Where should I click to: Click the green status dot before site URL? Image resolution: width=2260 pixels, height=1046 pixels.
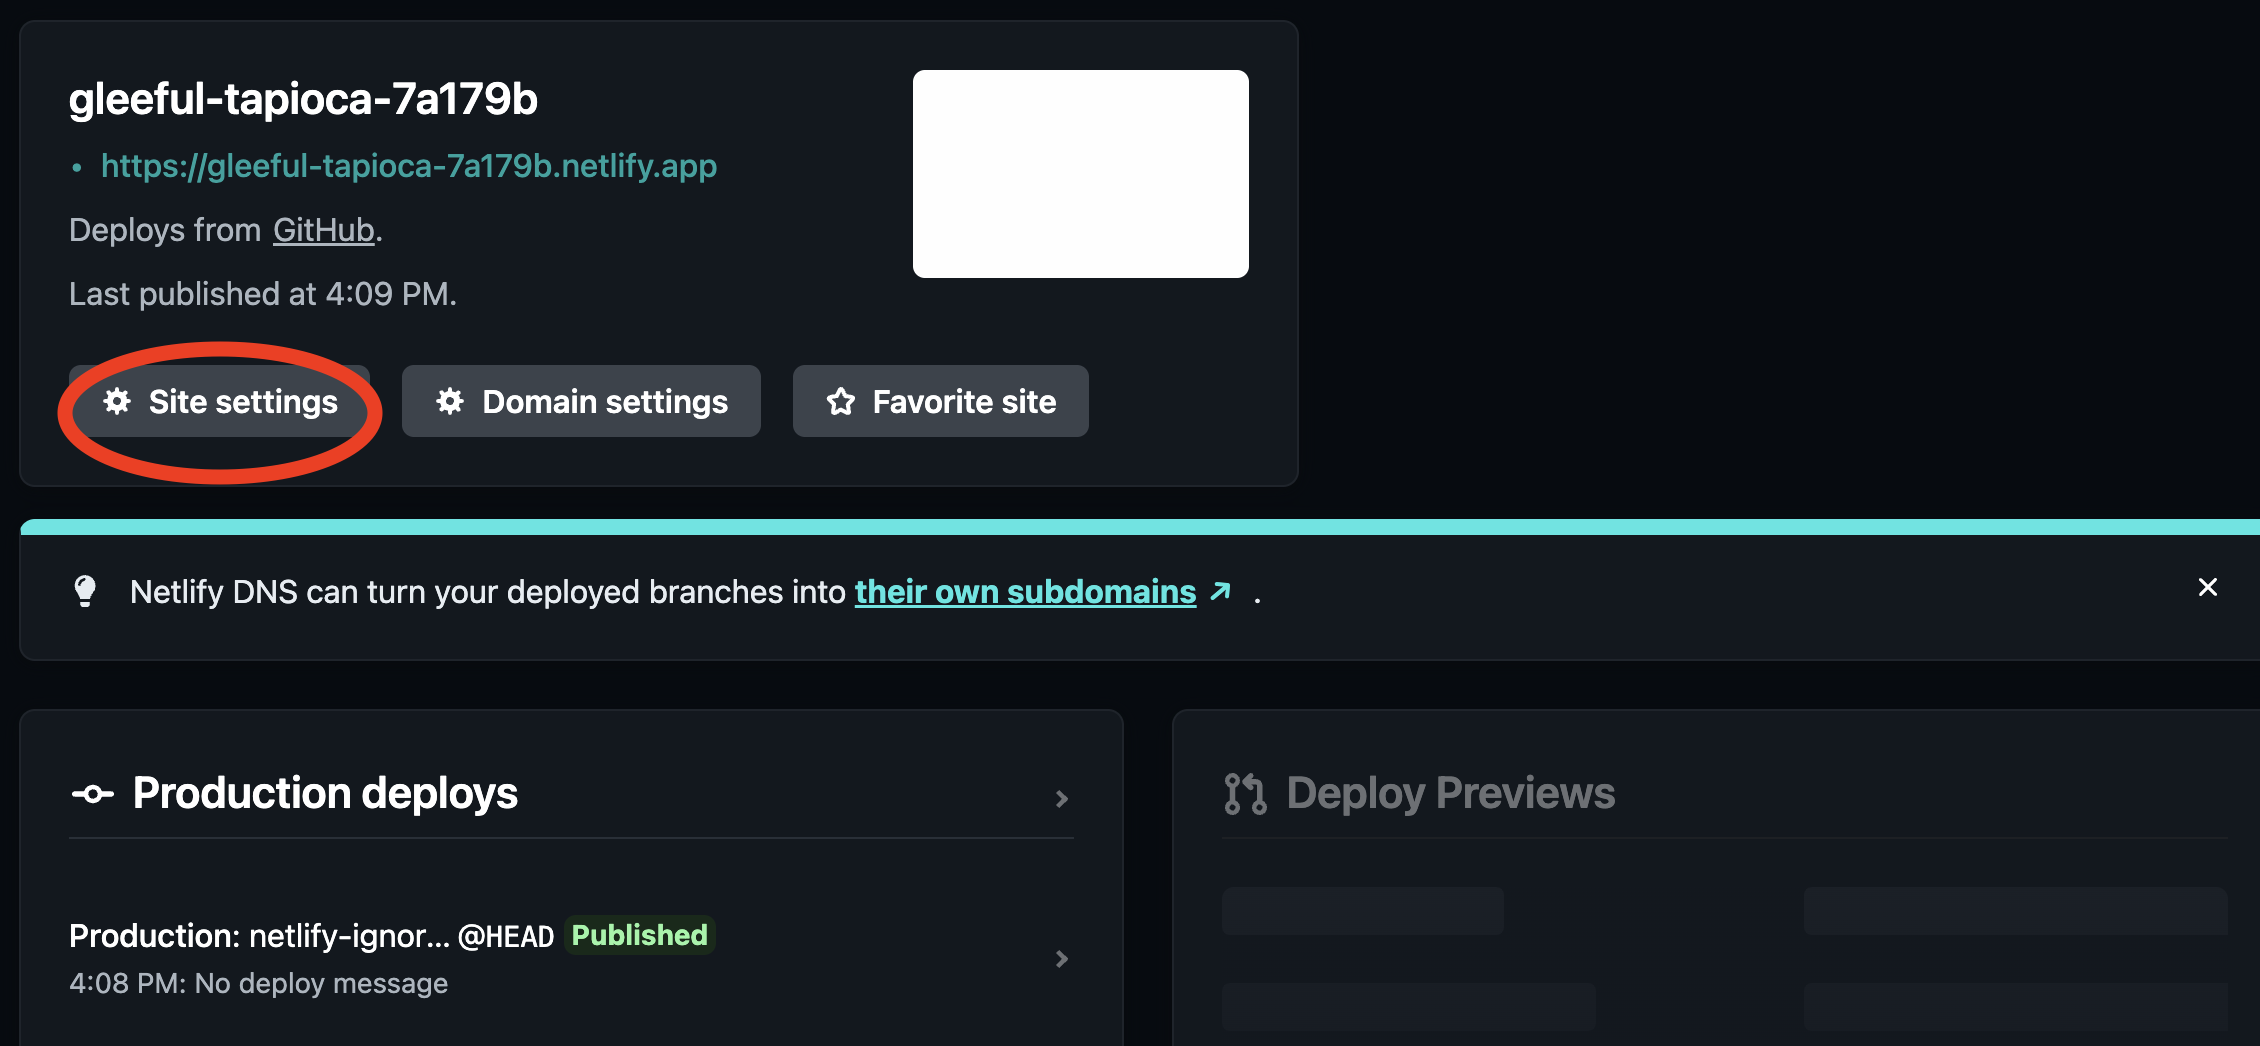click(77, 168)
